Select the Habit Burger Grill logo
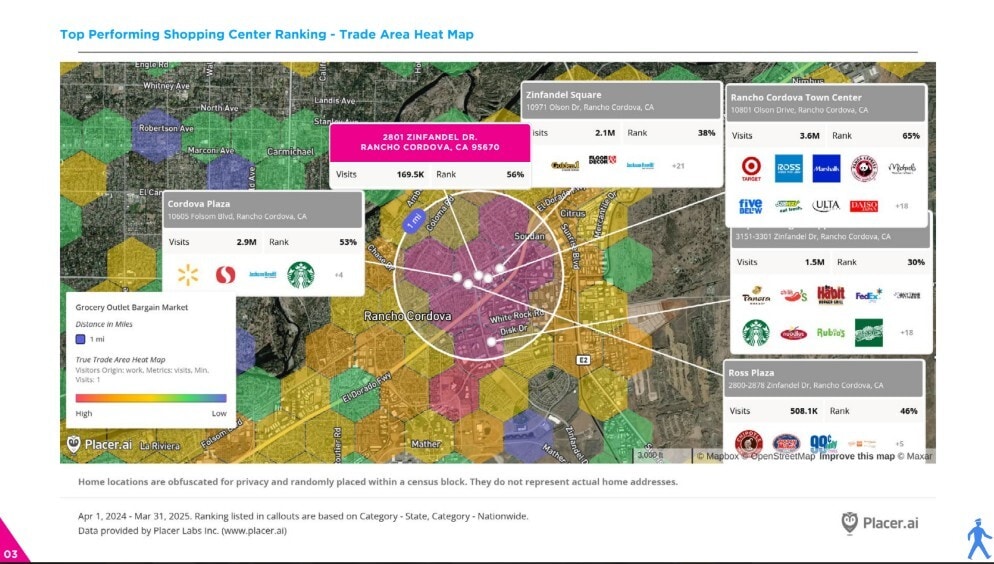 click(x=831, y=295)
